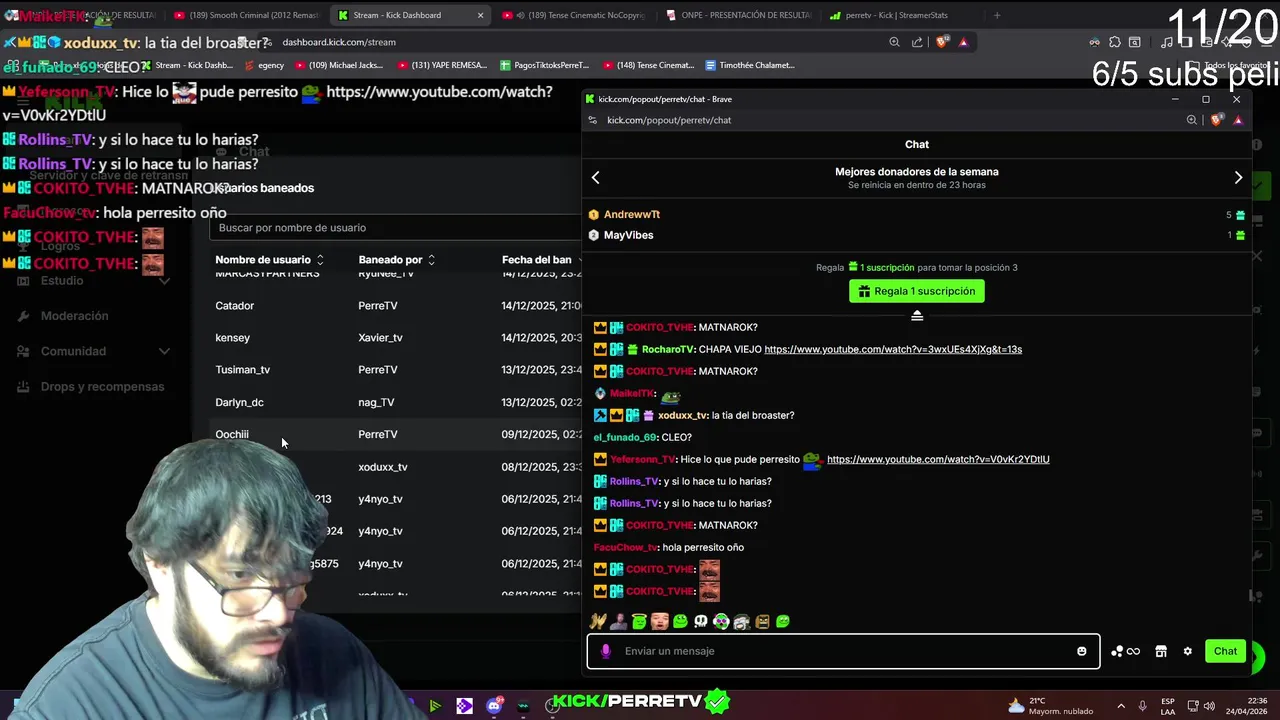Screen dimensions: 1280x720
Task: Expand Comunidad section in sidebar
Action: 92,351
